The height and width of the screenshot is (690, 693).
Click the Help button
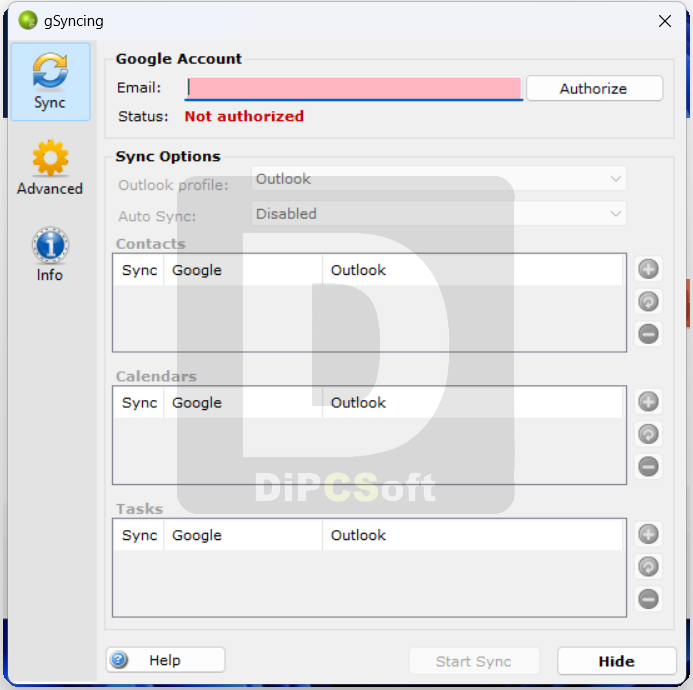pyautogui.click(x=165, y=660)
